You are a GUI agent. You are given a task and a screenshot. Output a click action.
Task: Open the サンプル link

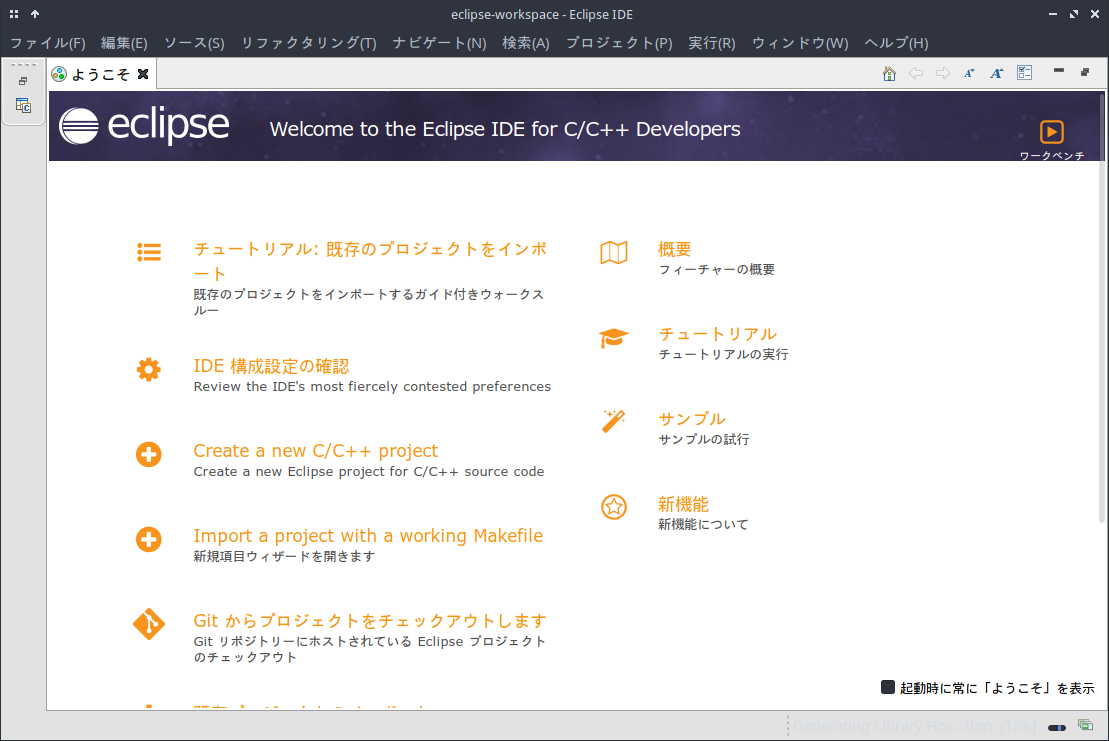692,419
